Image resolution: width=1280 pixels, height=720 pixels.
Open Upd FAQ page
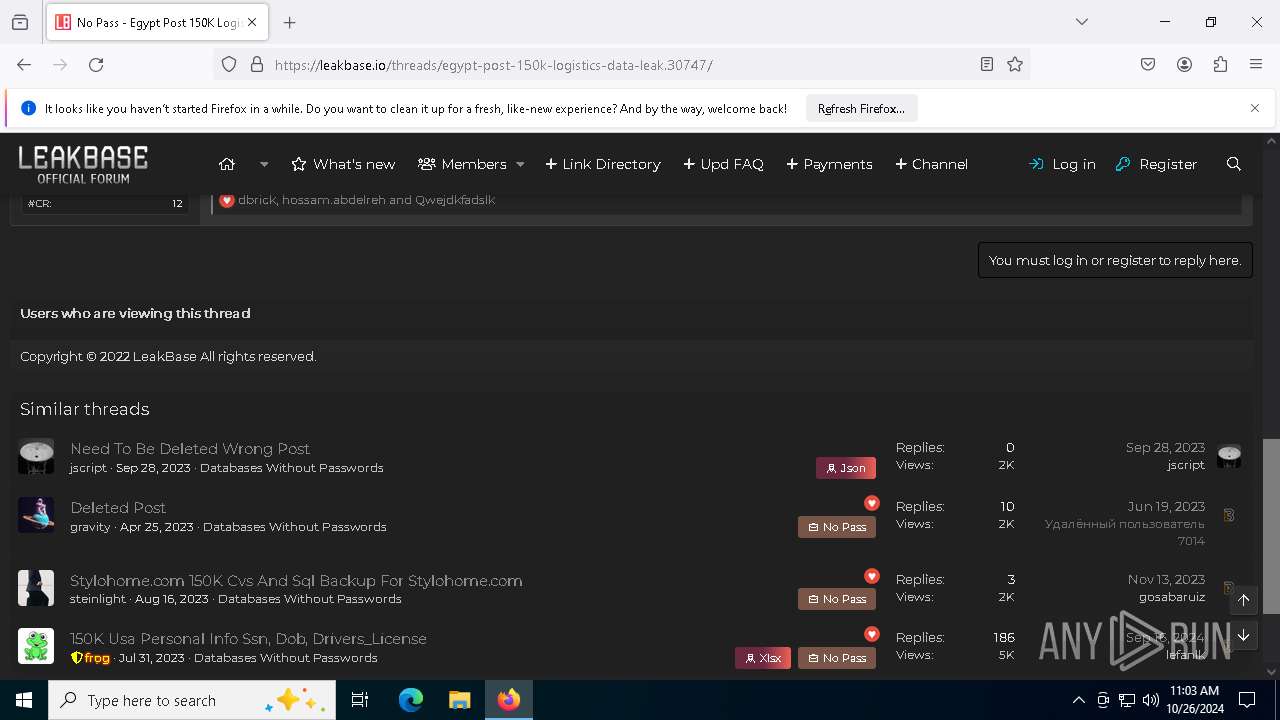pos(723,164)
